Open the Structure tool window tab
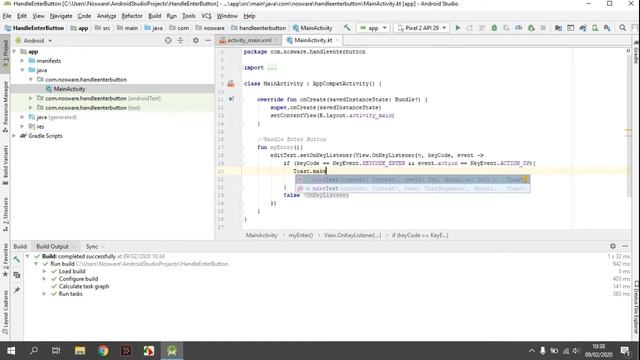Screen dimensions: 640x360 5,214
